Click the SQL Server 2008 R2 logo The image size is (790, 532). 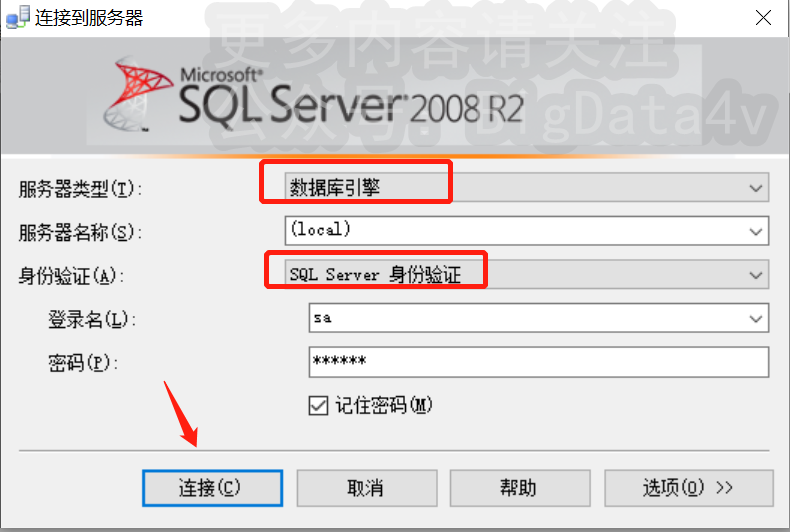tap(313, 95)
